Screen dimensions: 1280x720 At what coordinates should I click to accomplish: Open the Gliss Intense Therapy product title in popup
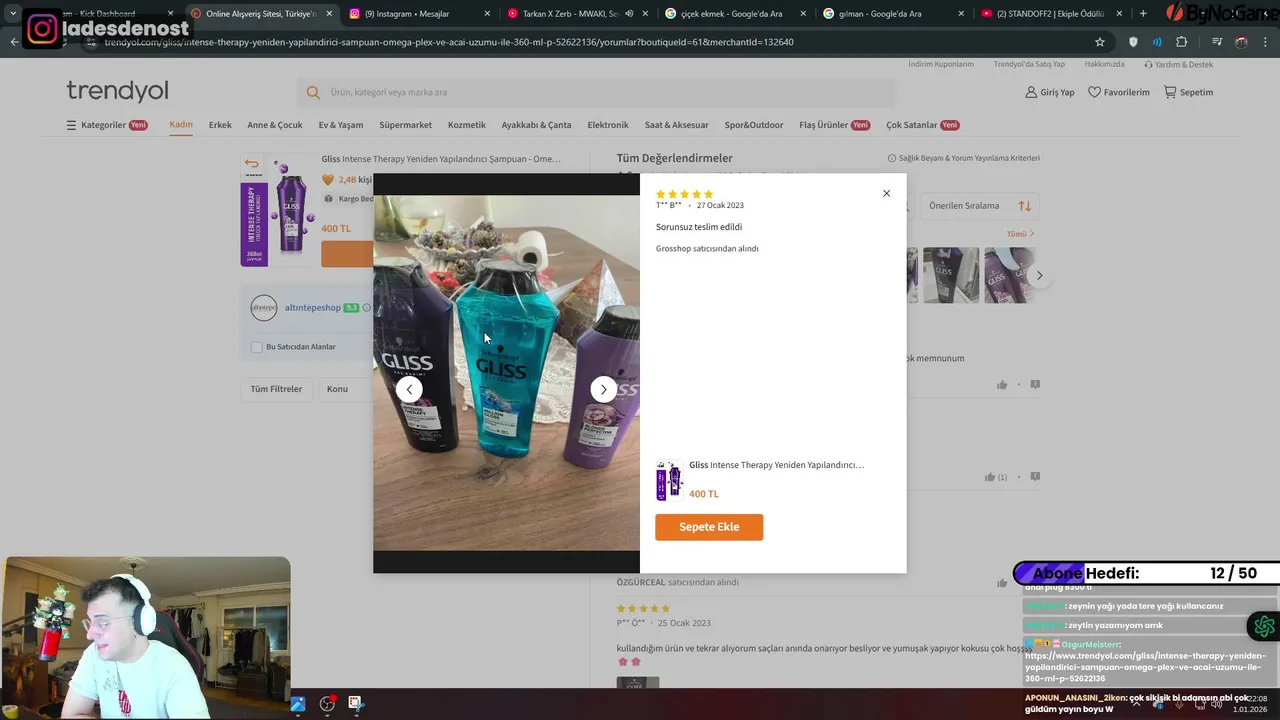coord(776,465)
